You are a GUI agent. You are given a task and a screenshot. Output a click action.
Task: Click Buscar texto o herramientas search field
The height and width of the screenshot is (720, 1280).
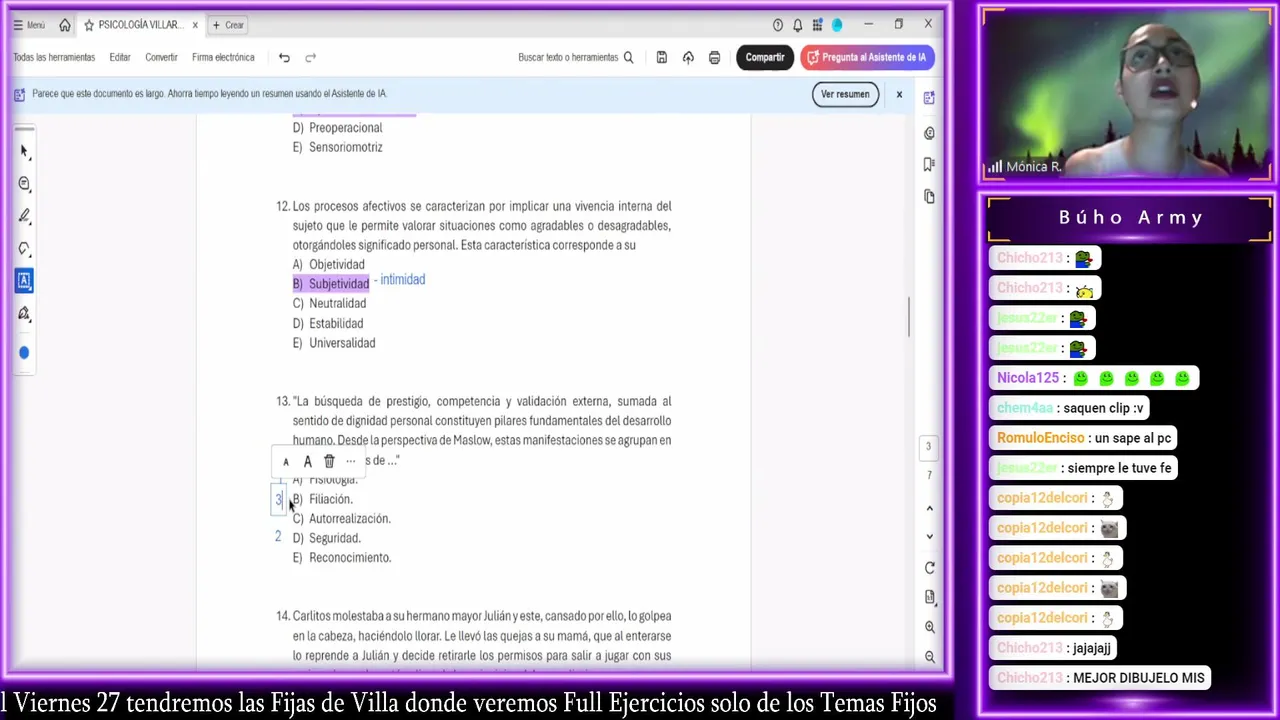[x=576, y=57]
